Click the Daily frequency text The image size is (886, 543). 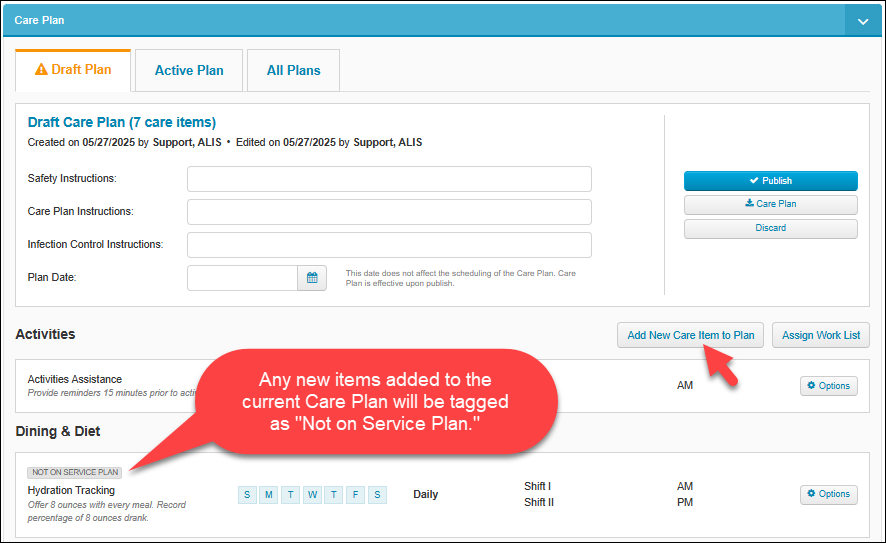[x=425, y=494]
